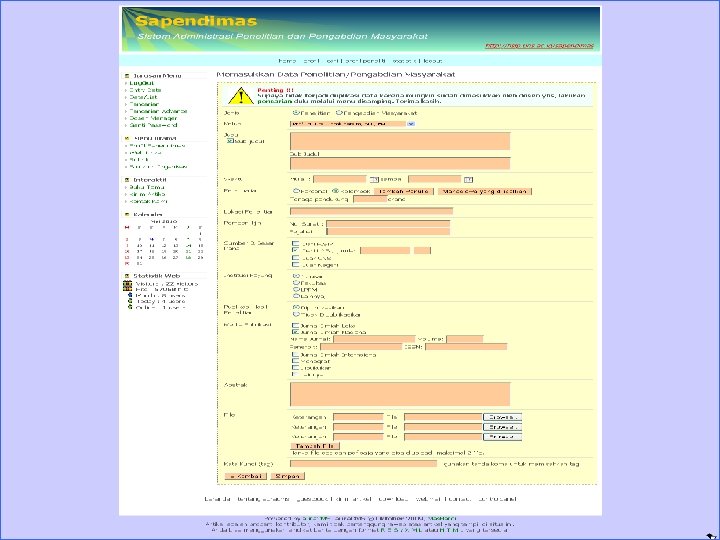Select the Fakultas radio button
The image size is (720, 540).
(x=296, y=283)
